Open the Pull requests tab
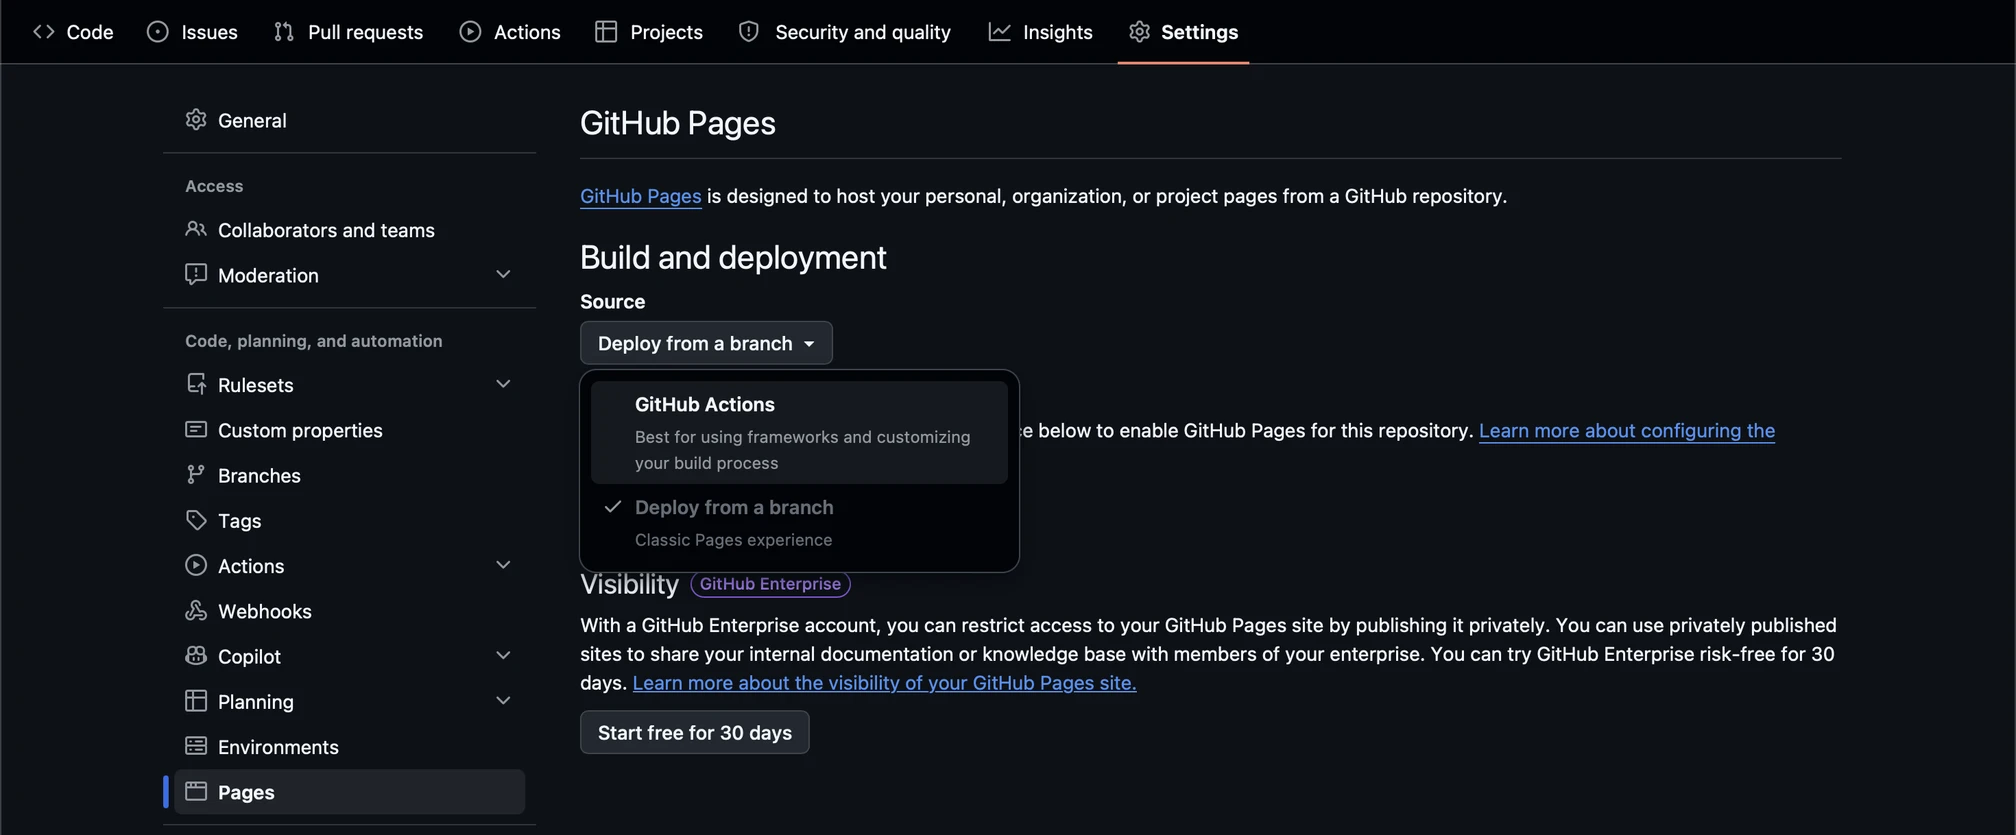 coord(348,32)
